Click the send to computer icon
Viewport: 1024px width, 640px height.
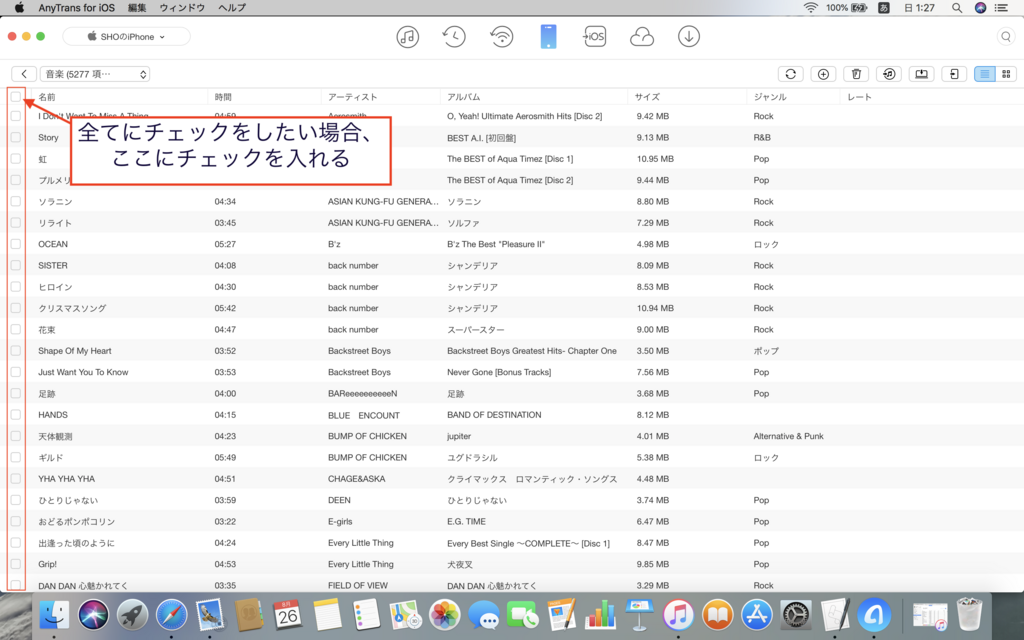coord(921,74)
